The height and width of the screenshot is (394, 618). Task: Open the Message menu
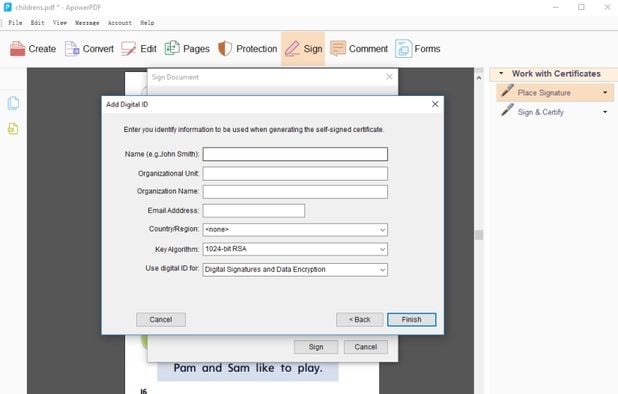[x=87, y=23]
